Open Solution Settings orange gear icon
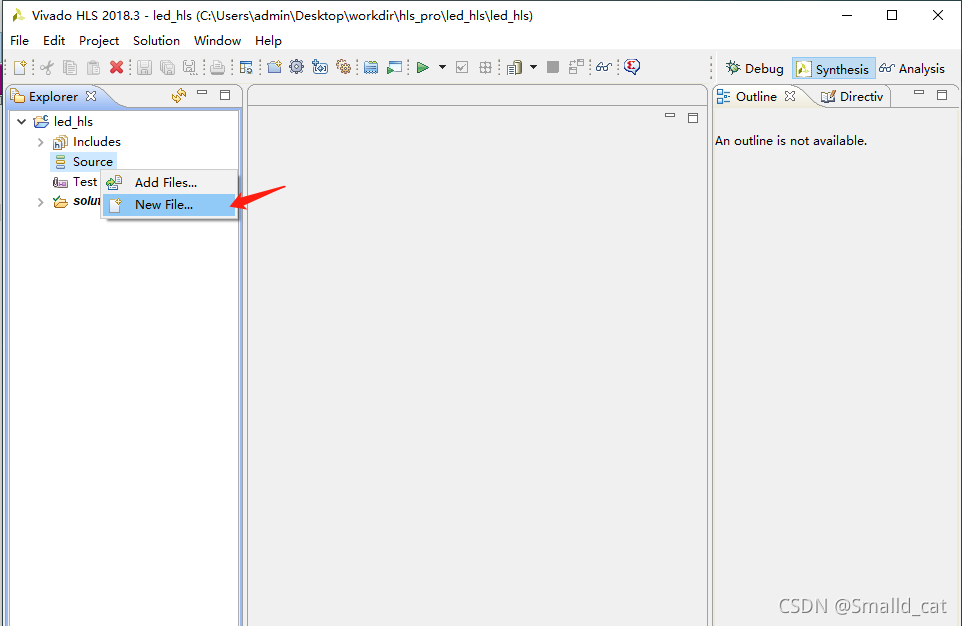962x626 pixels. pyautogui.click(x=344, y=66)
